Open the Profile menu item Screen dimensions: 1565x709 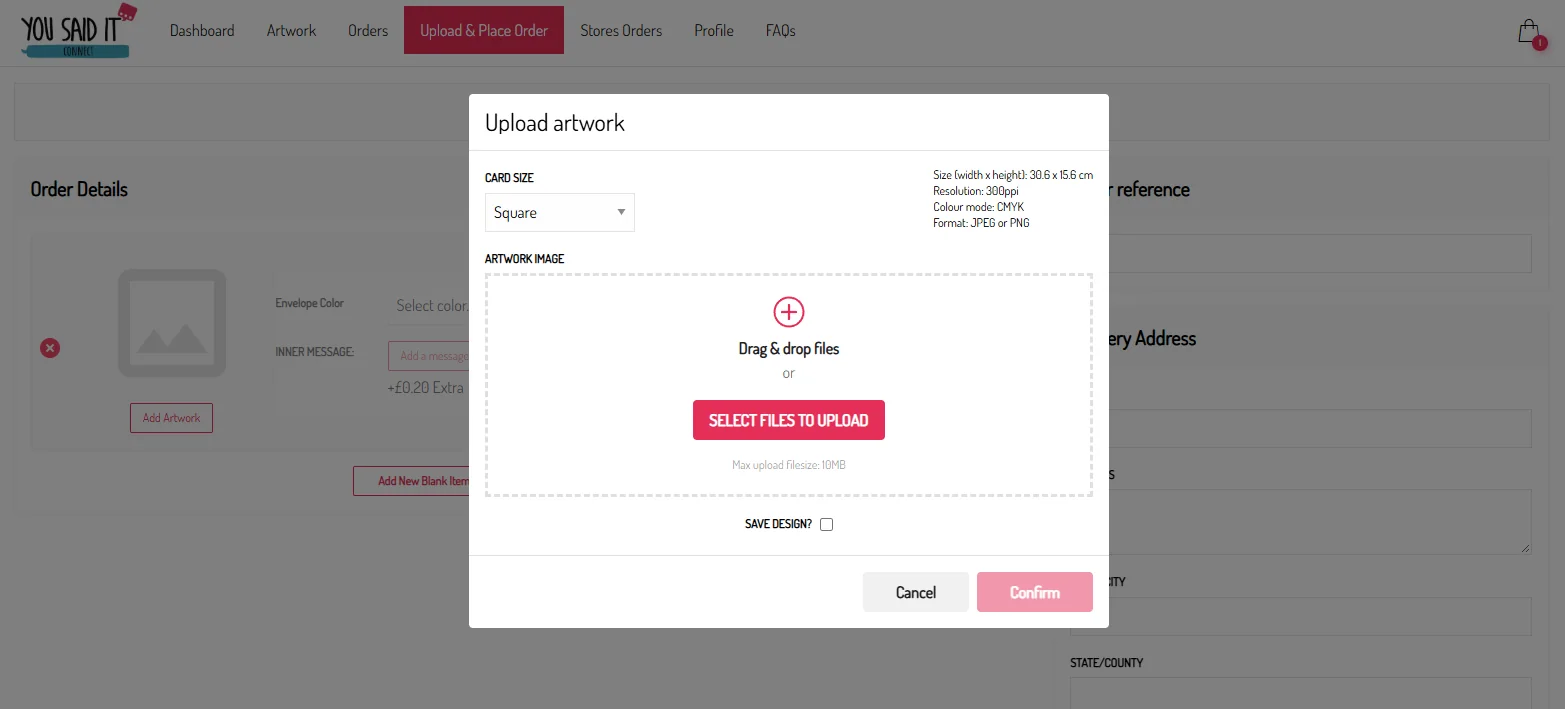(714, 30)
